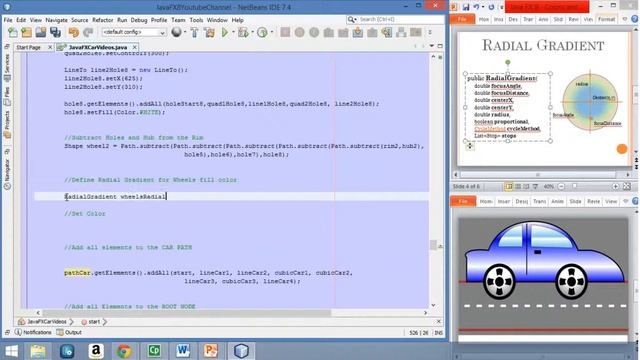The width and height of the screenshot is (640, 360).
Task: Switch to Slide Sorter view in PowerPoint
Action: click(518, 187)
